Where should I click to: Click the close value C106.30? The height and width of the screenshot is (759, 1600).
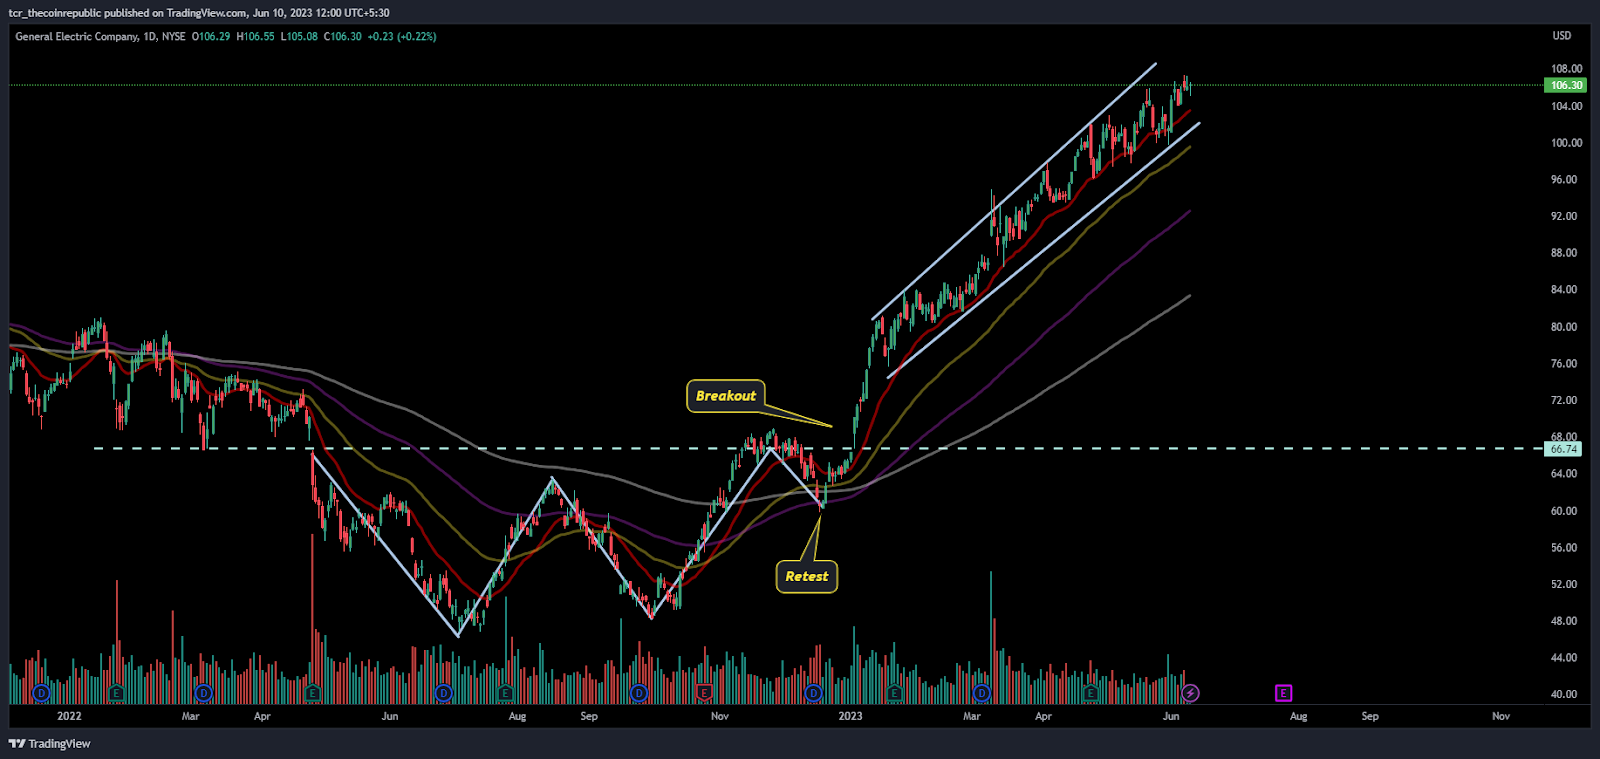pos(343,37)
